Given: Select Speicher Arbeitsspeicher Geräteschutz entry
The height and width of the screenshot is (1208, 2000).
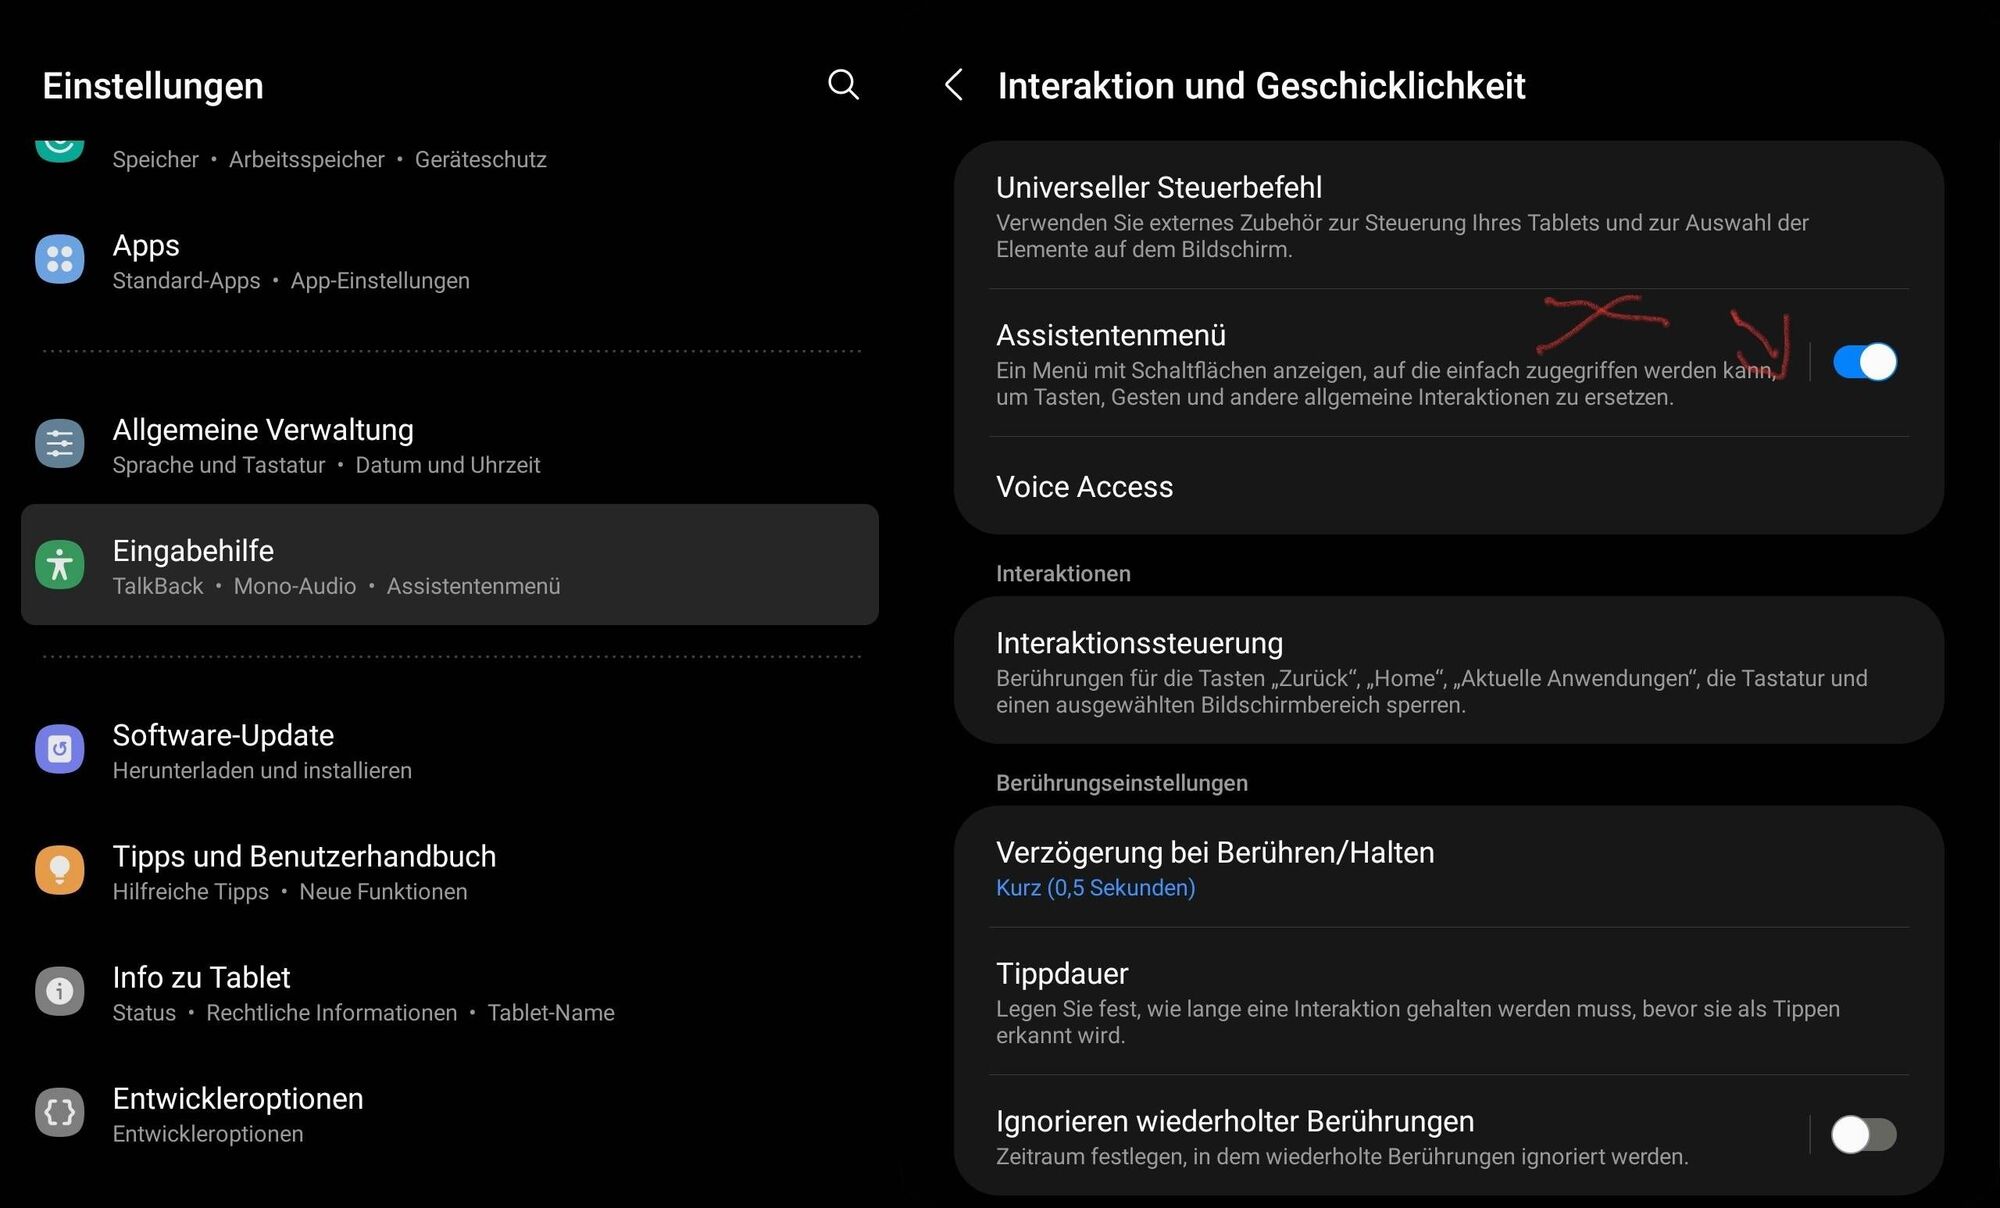Looking at the screenshot, I should [x=329, y=160].
